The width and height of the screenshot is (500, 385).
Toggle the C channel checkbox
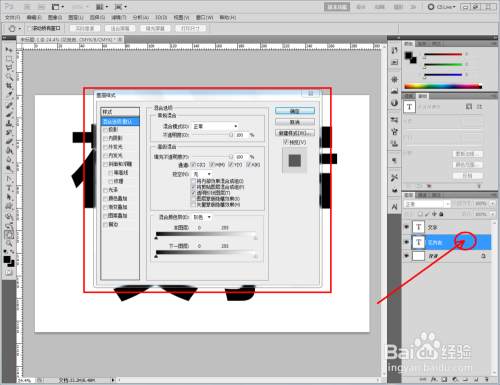tap(193, 165)
